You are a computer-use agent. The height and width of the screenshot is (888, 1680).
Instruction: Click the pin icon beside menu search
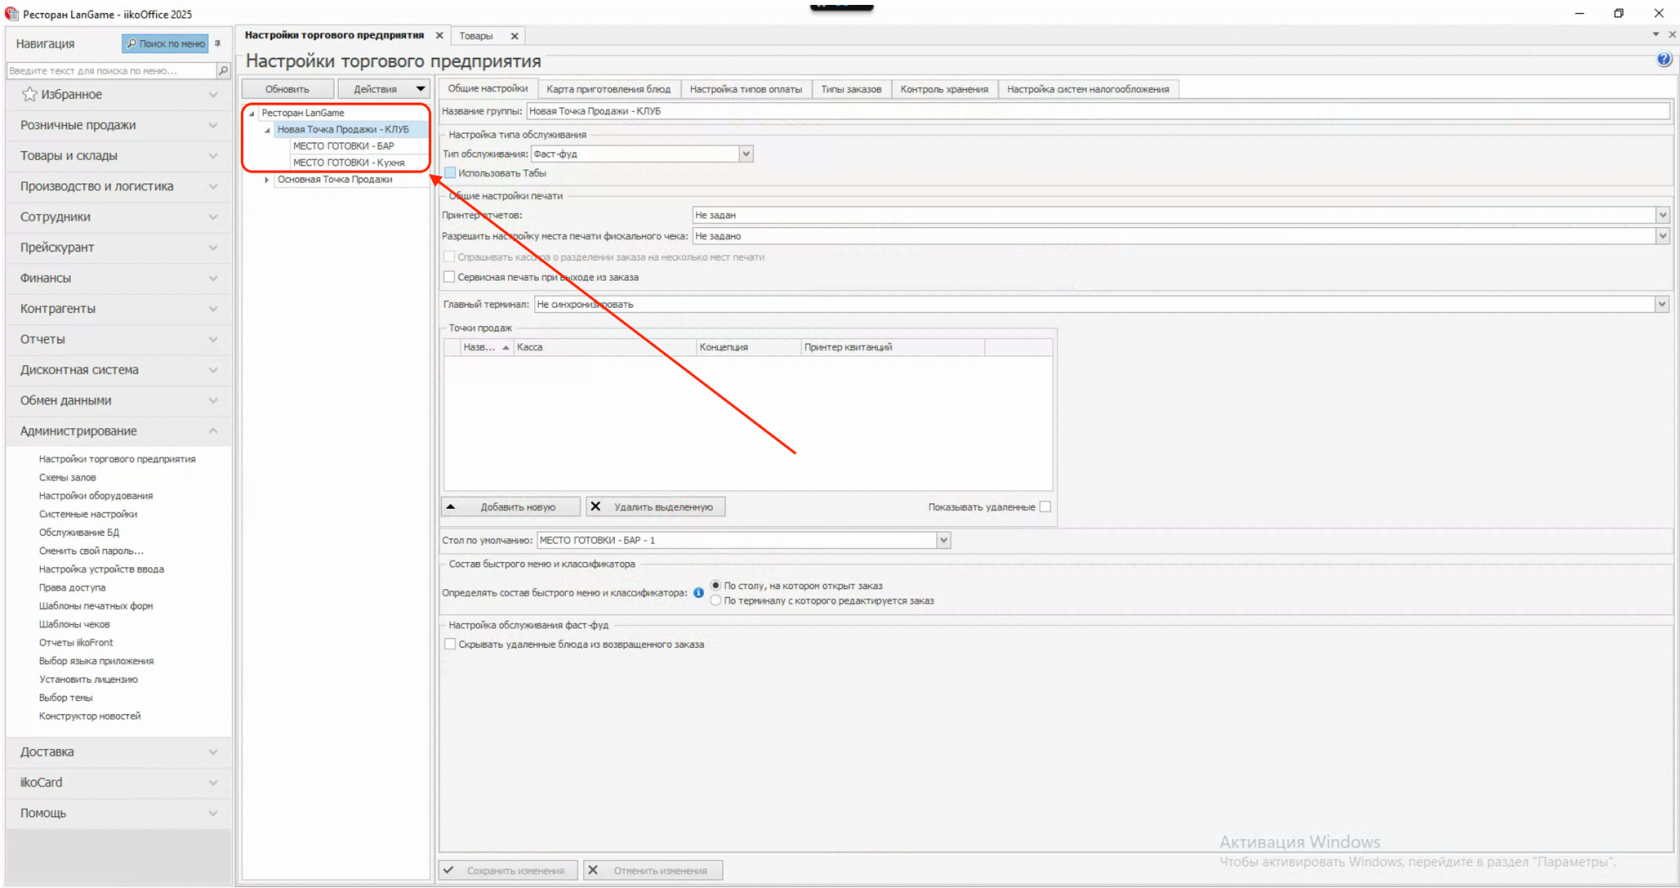click(218, 43)
